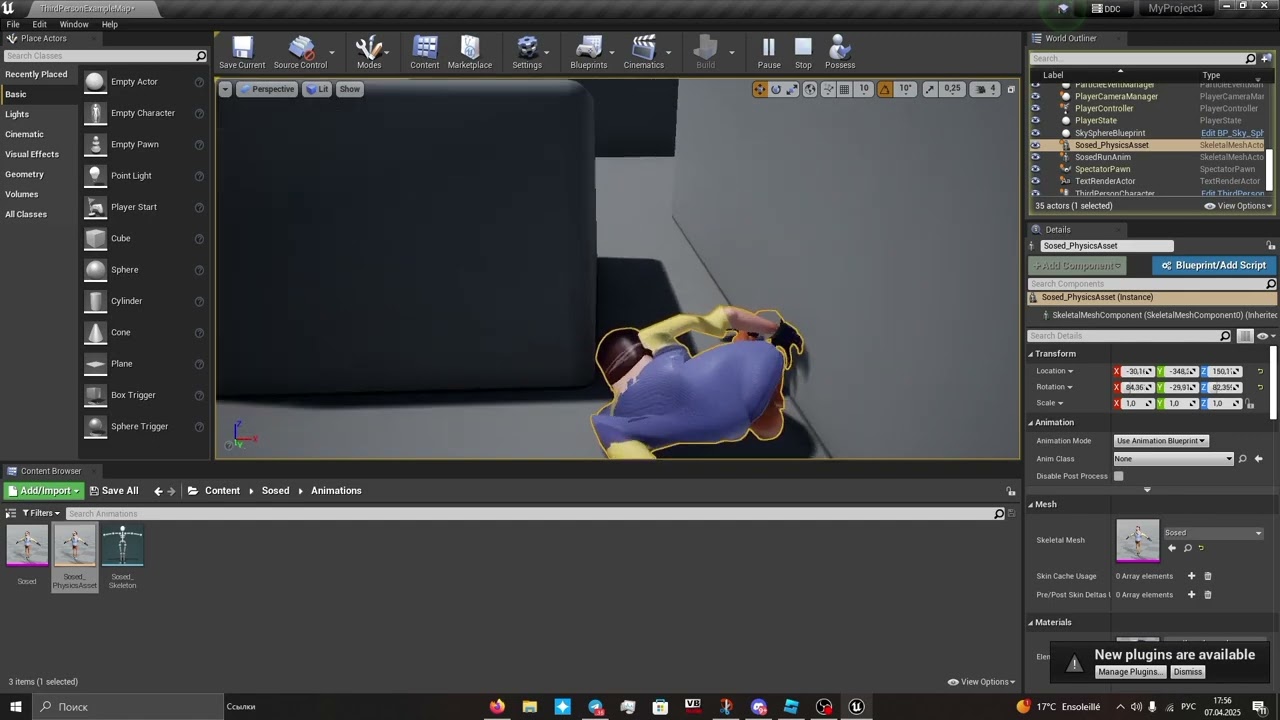Select the Sosed_Skeleton asset thumbnail
The height and width of the screenshot is (720, 1280).
coord(123,546)
